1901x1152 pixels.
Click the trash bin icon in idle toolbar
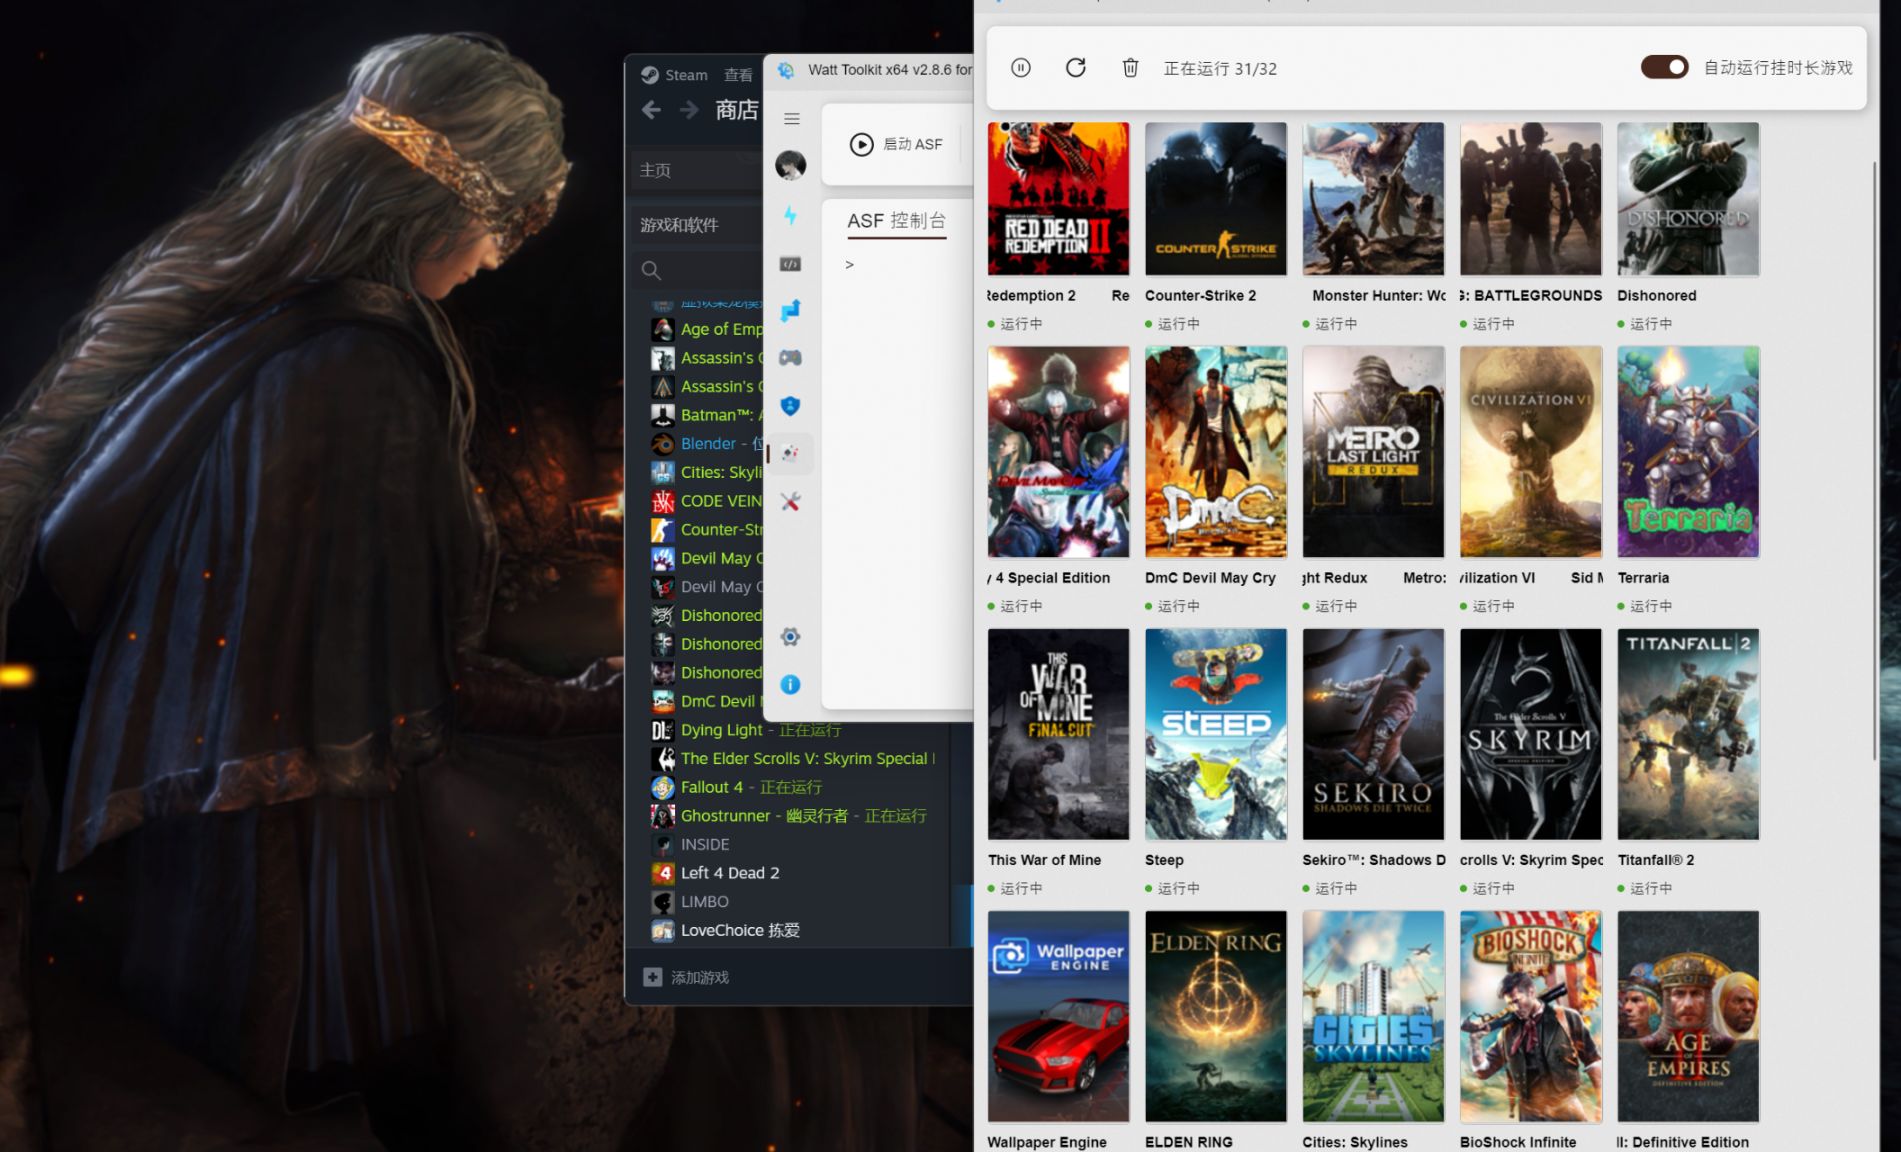coord(1130,68)
